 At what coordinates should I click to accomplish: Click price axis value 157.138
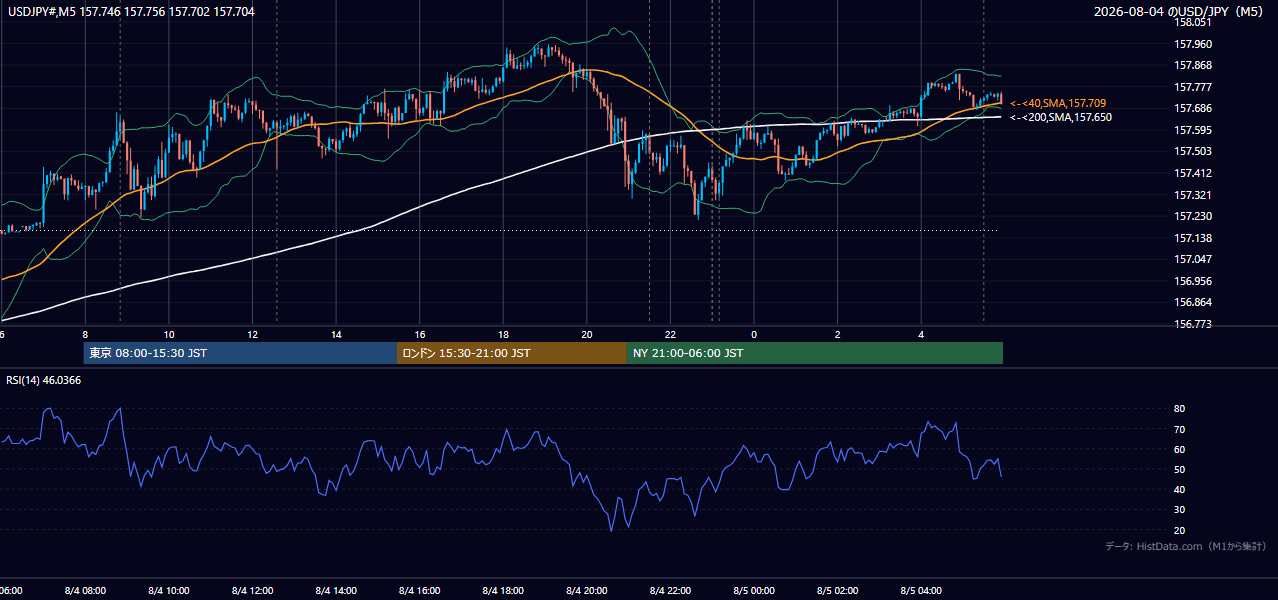click(1193, 238)
